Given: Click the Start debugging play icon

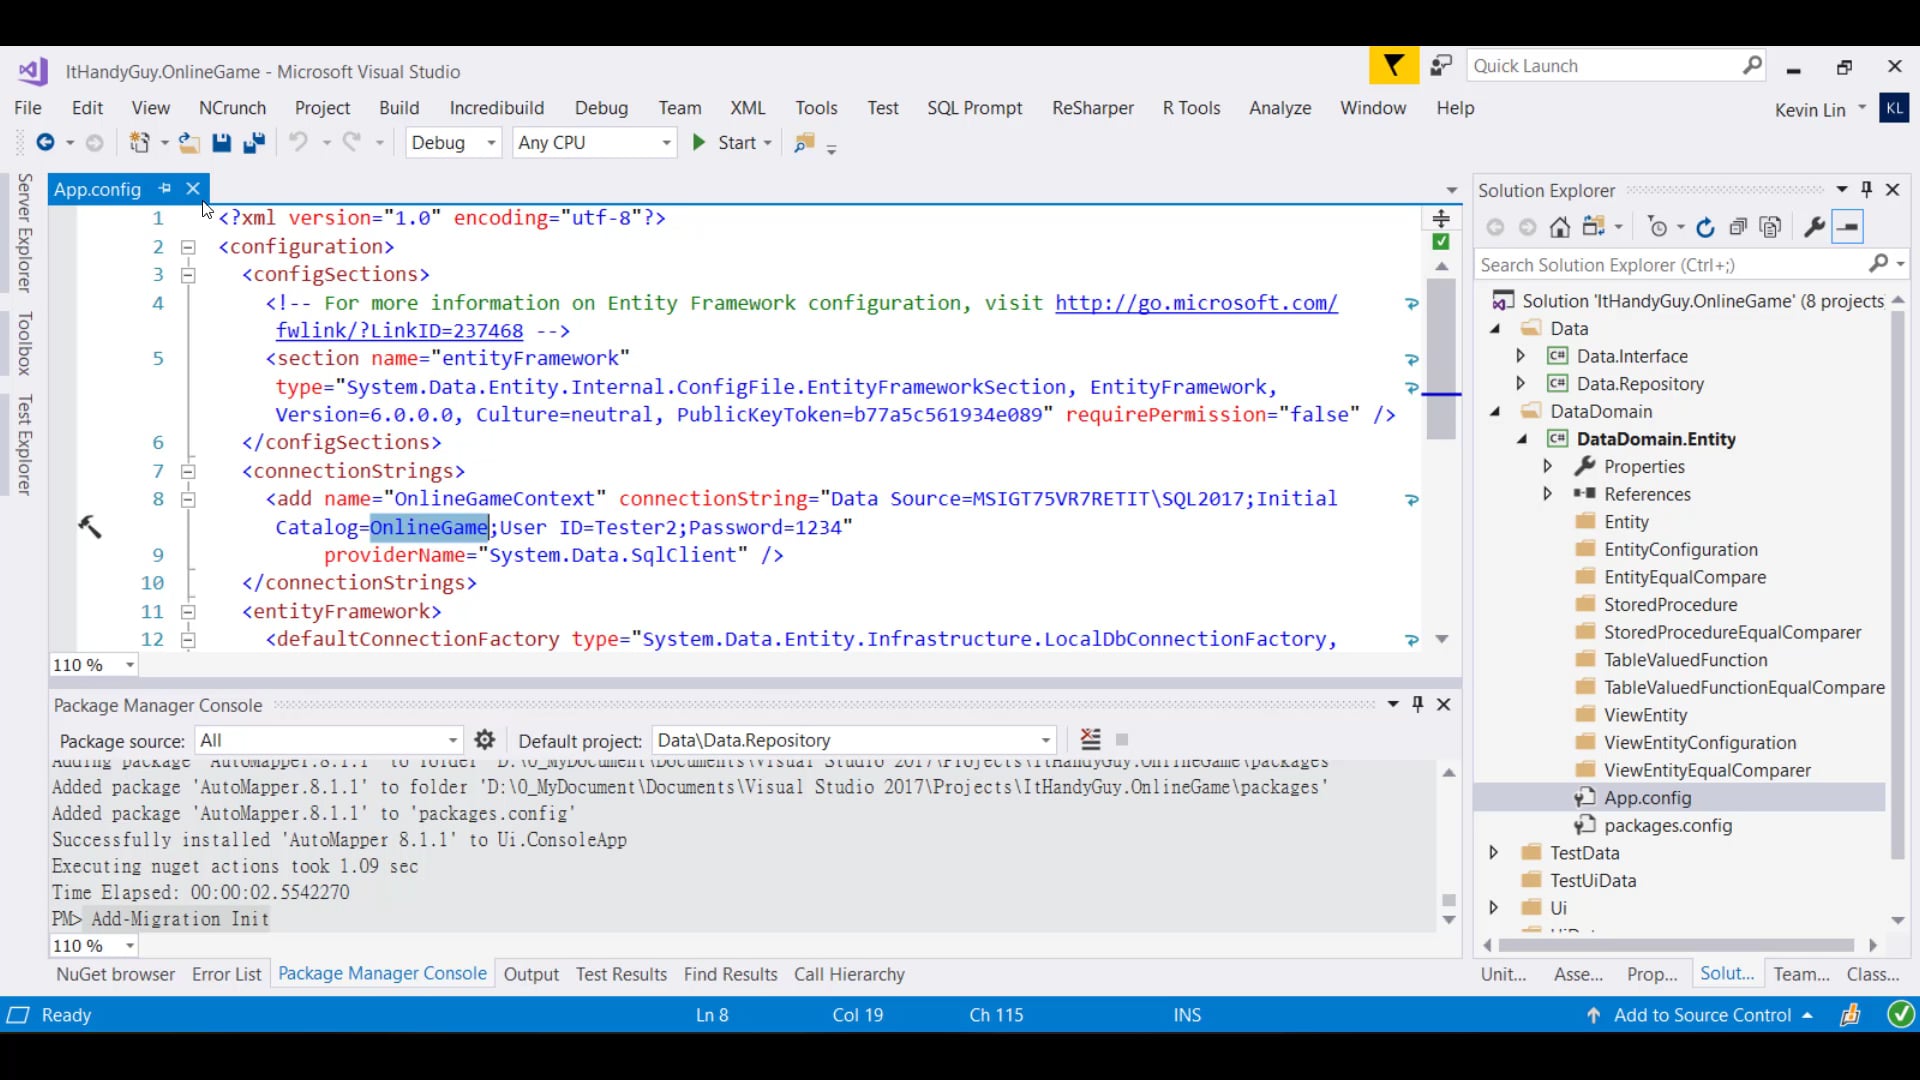Looking at the screenshot, I should pyautogui.click(x=699, y=143).
